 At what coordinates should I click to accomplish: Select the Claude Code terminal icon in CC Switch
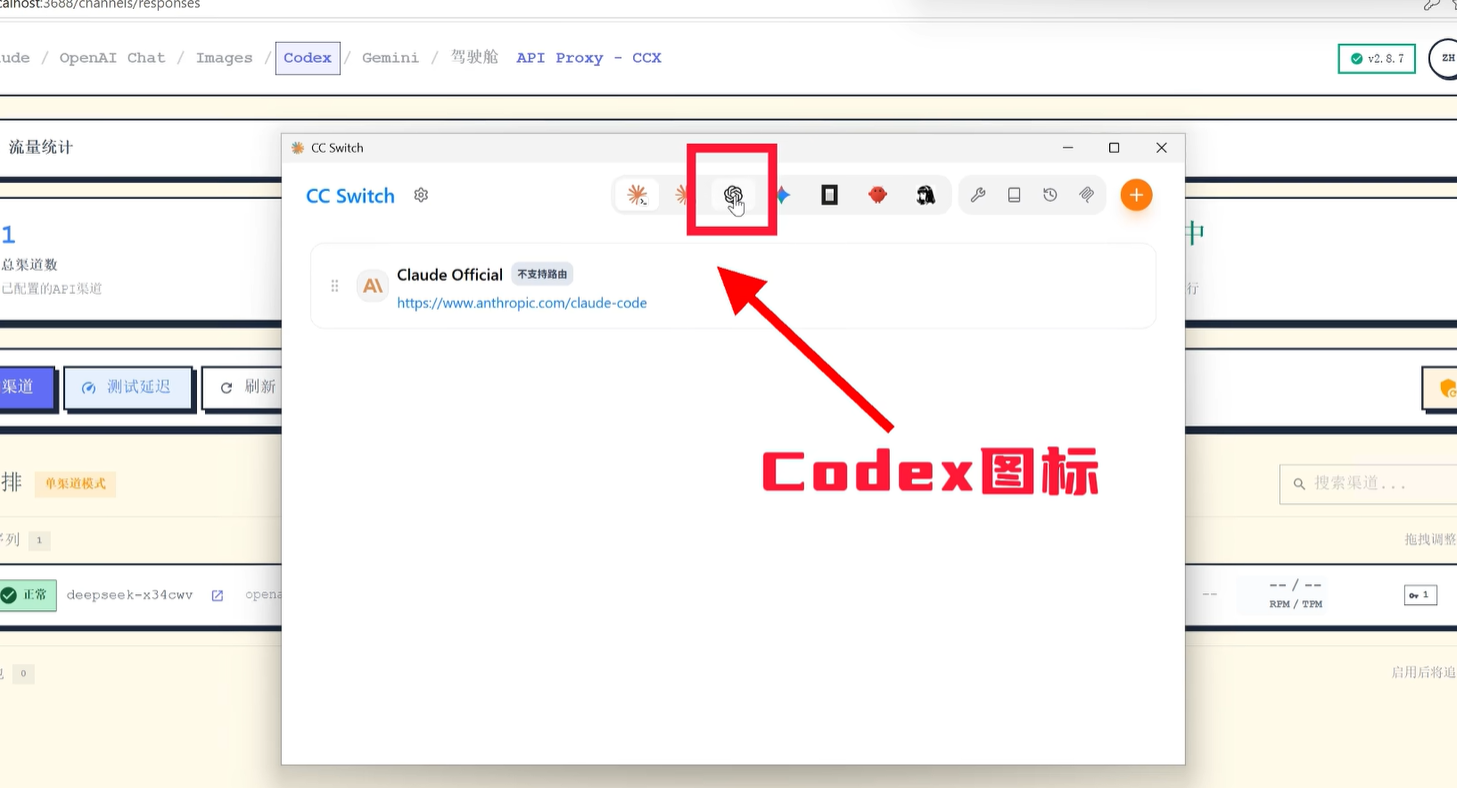[637, 195]
